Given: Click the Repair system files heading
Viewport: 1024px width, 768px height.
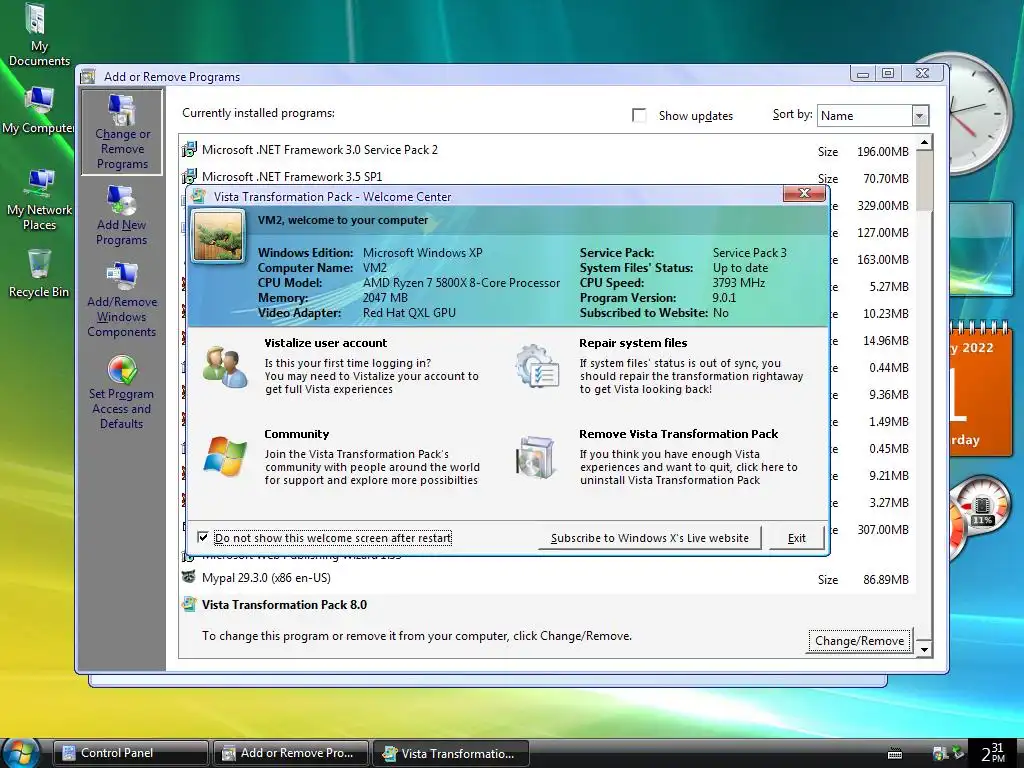Looking at the screenshot, I should [x=633, y=343].
